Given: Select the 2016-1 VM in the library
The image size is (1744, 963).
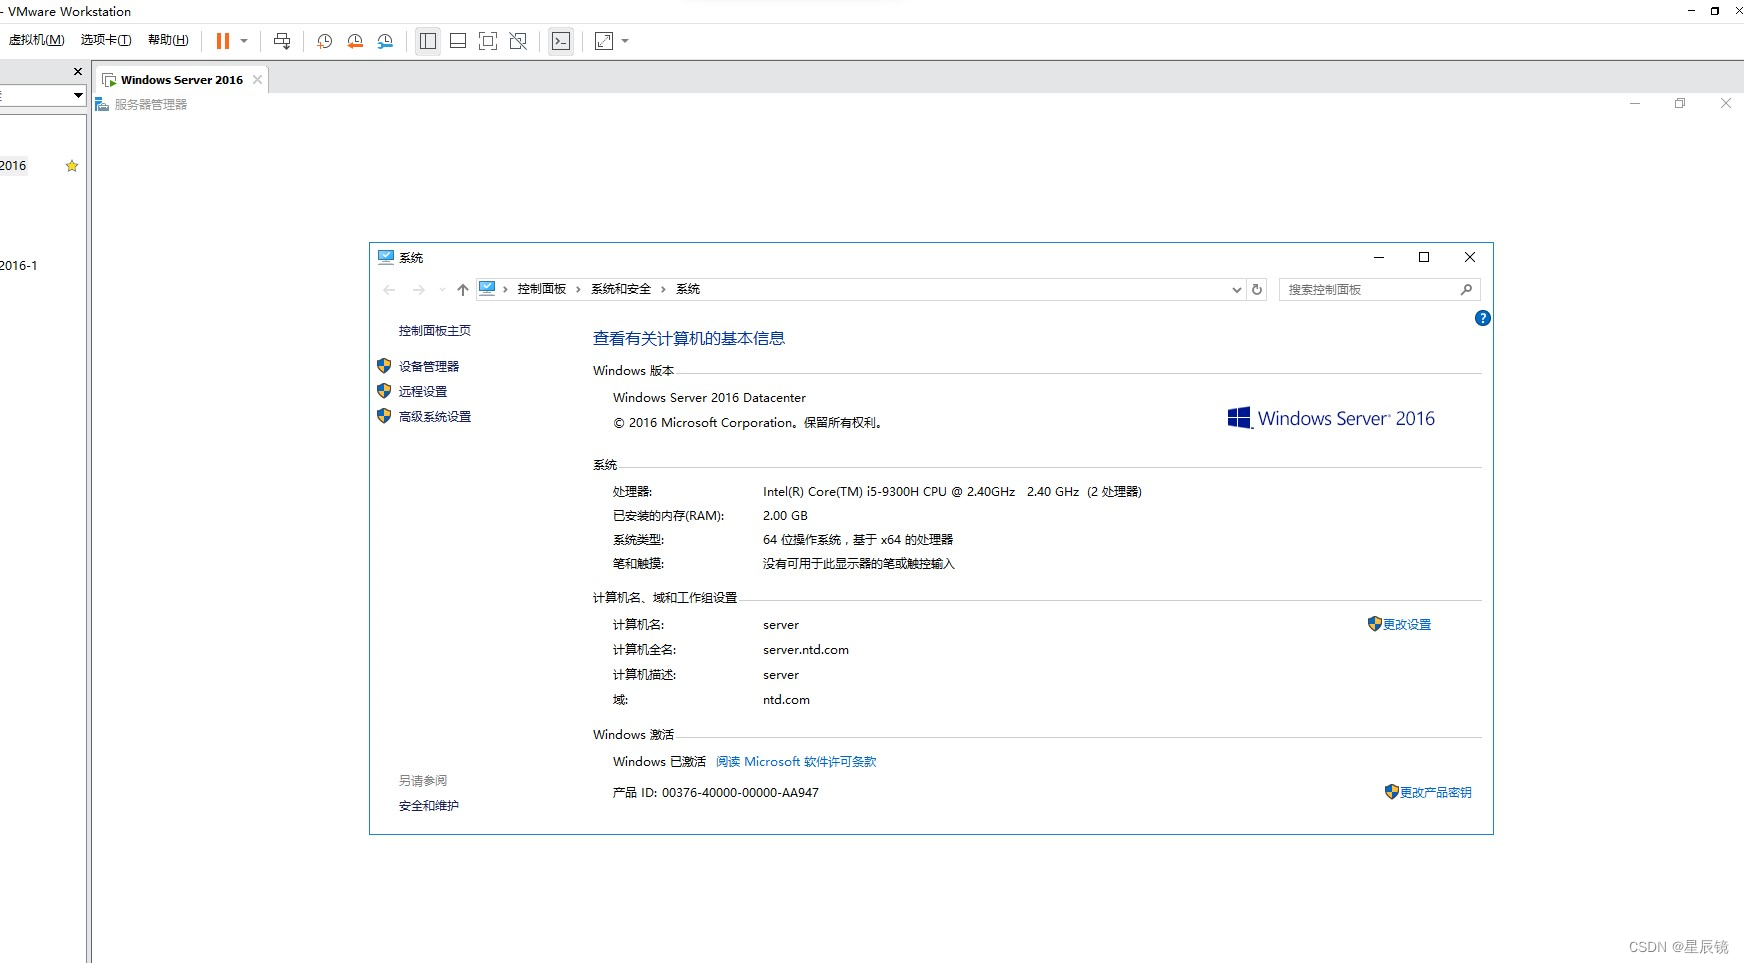Looking at the screenshot, I should tap(19, 266).
